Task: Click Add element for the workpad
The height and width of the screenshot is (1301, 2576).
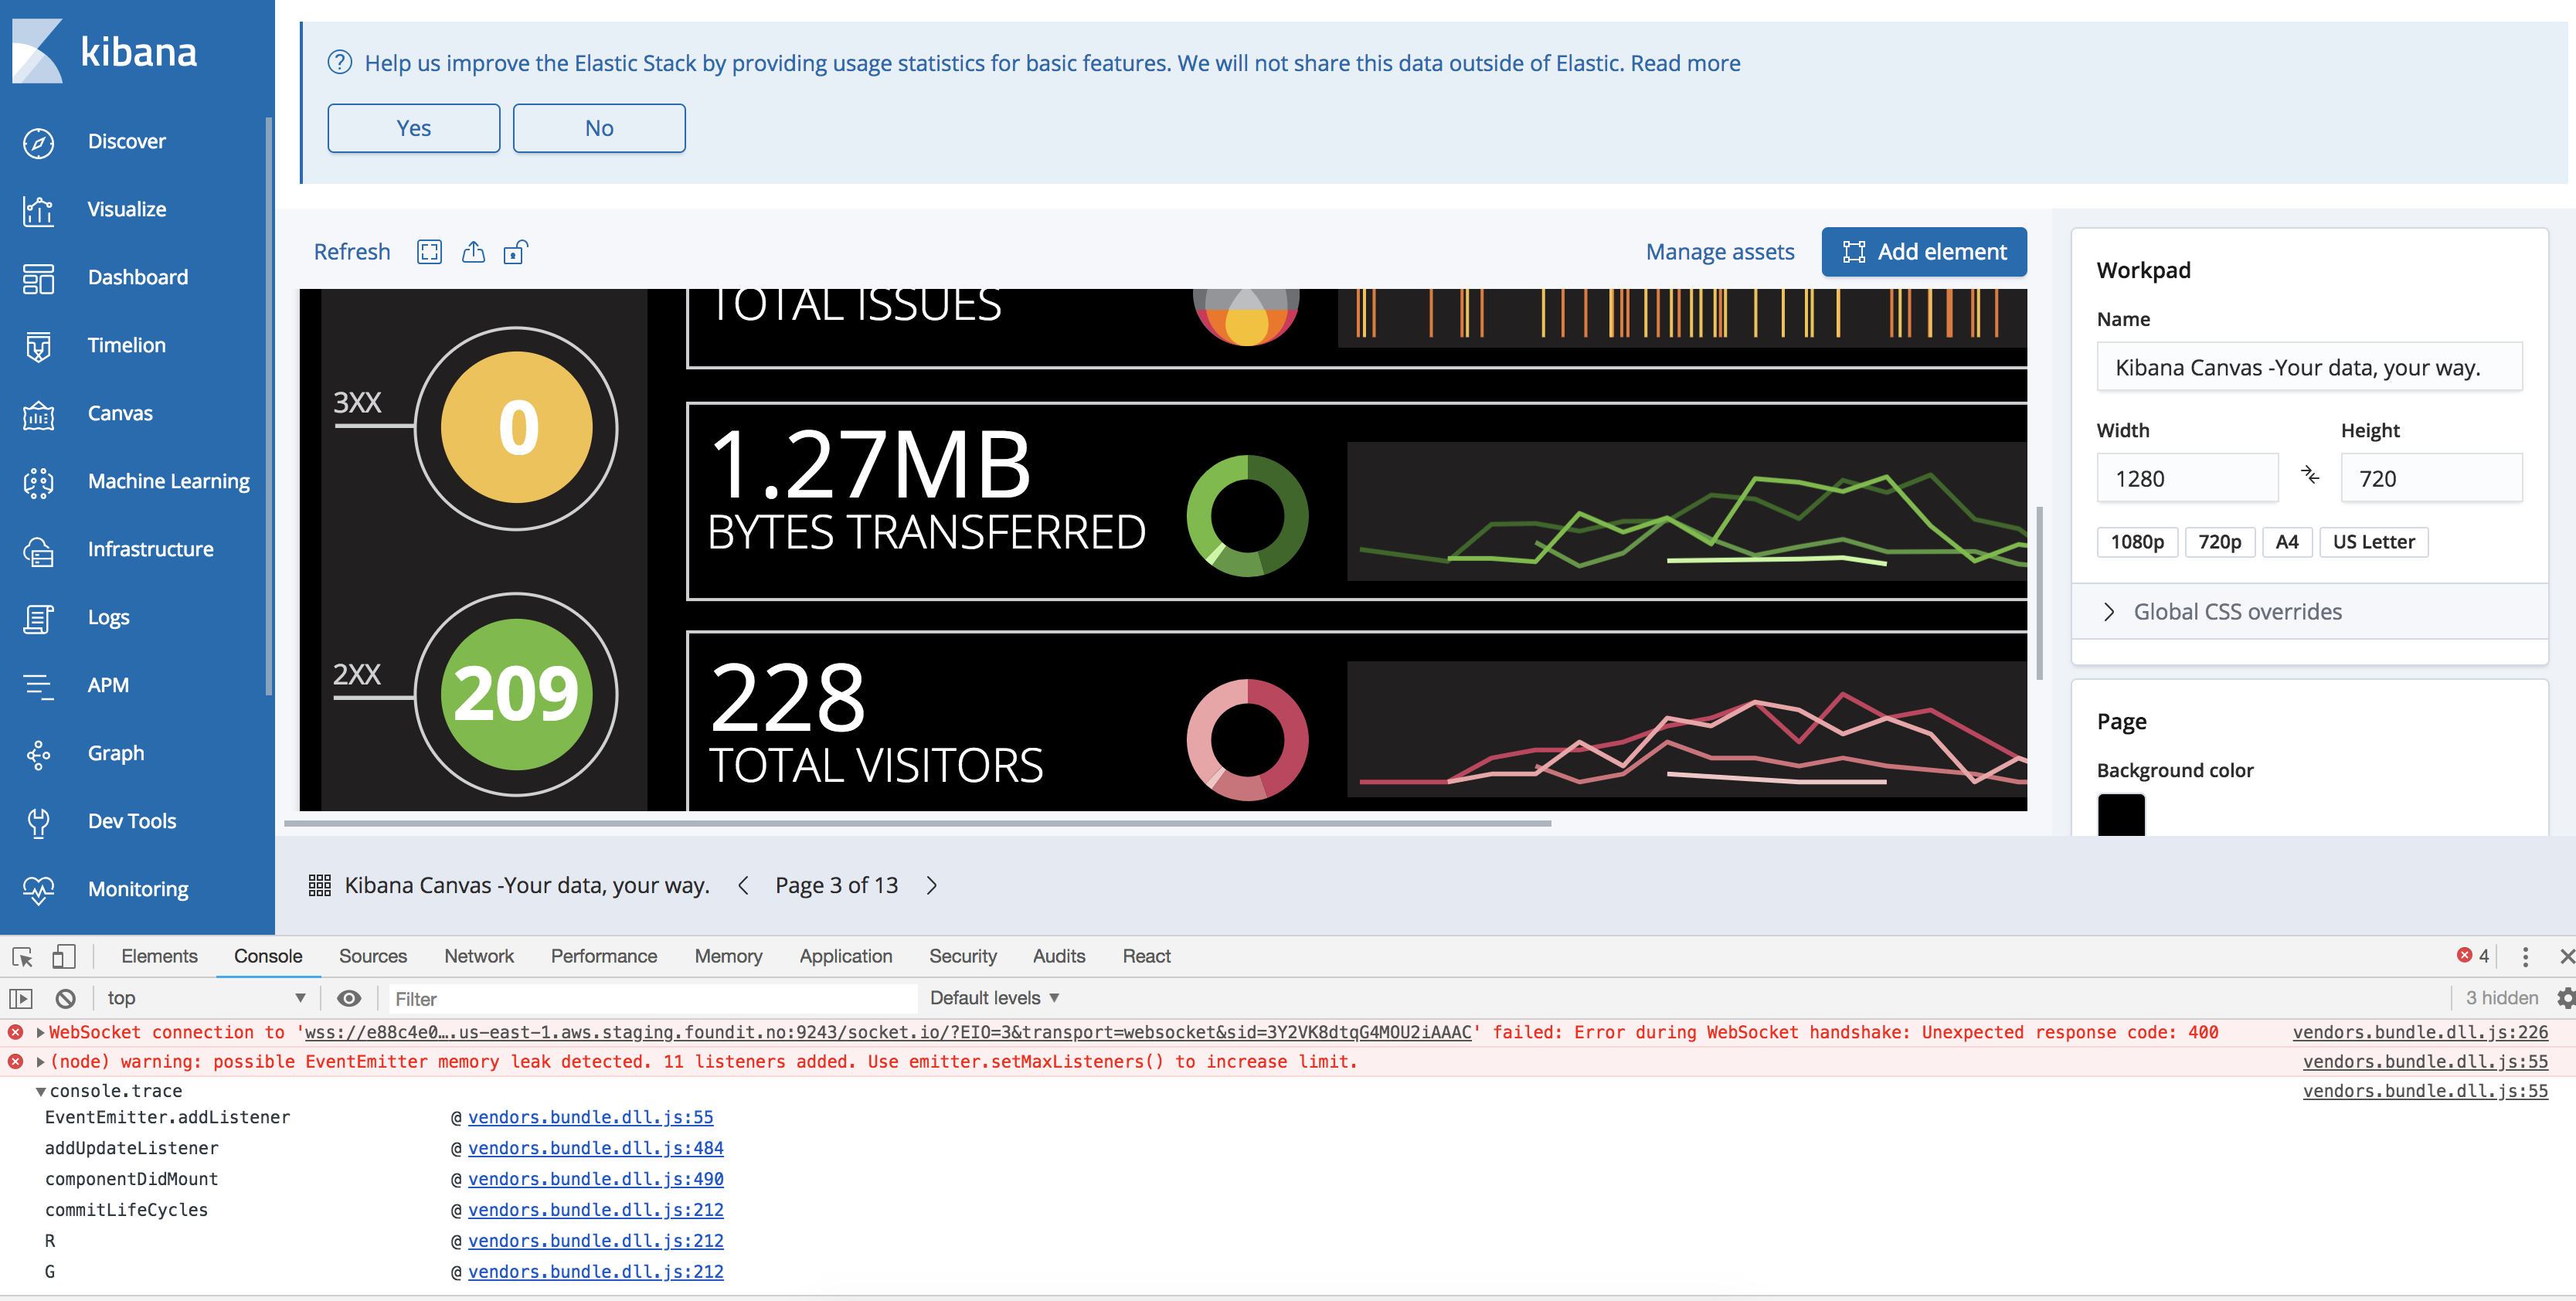Action: point(1923,252)
